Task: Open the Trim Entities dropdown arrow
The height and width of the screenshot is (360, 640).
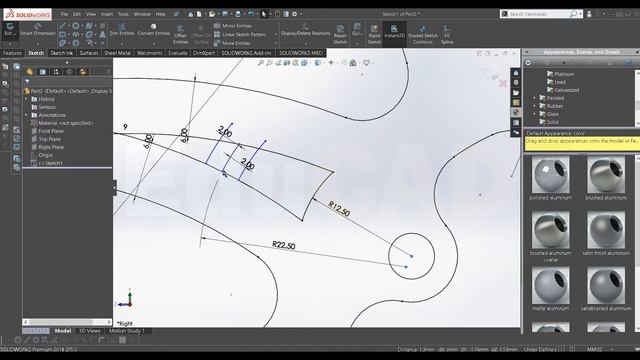Action: (x=122, y=43)
